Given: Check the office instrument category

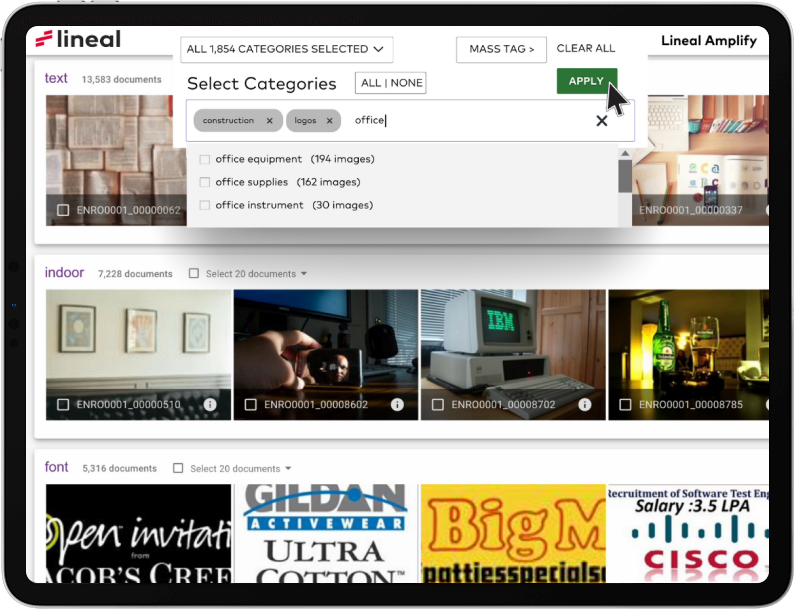Looking at the screenshot, I should (205, 205).
